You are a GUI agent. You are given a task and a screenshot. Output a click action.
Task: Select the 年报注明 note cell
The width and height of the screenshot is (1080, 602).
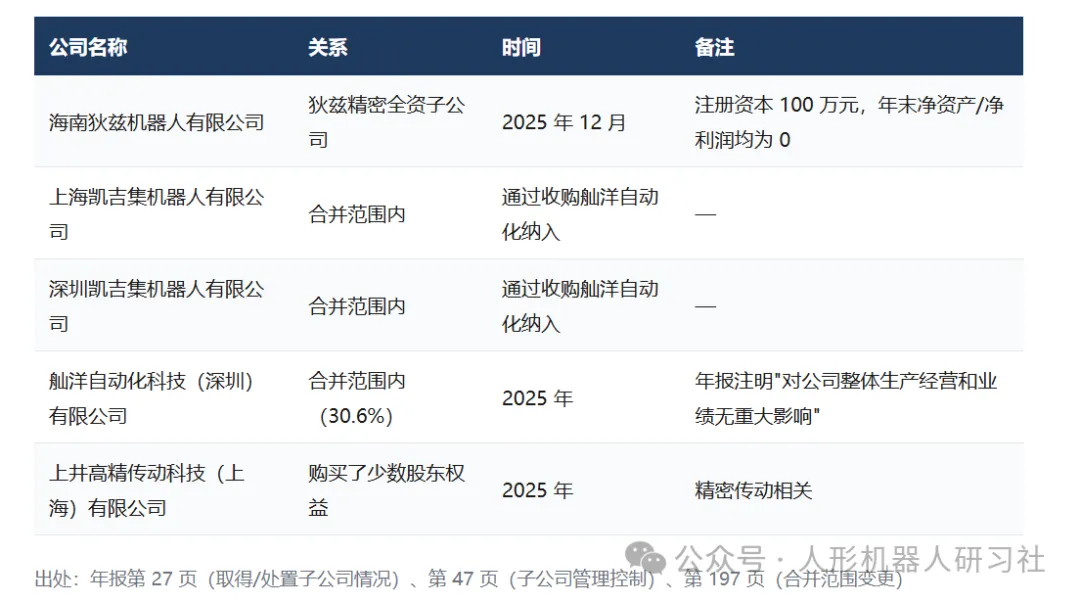846,398
